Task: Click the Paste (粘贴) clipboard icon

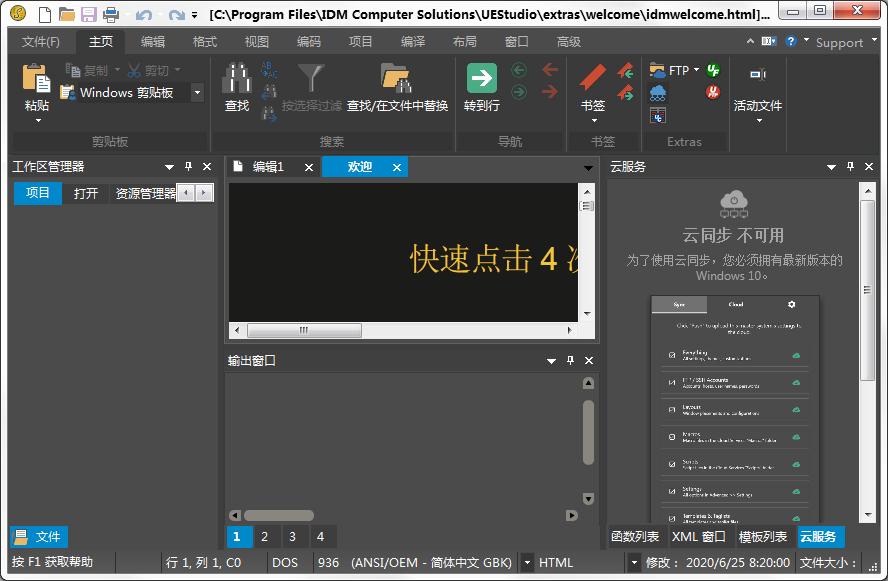Action: (37, 80)
